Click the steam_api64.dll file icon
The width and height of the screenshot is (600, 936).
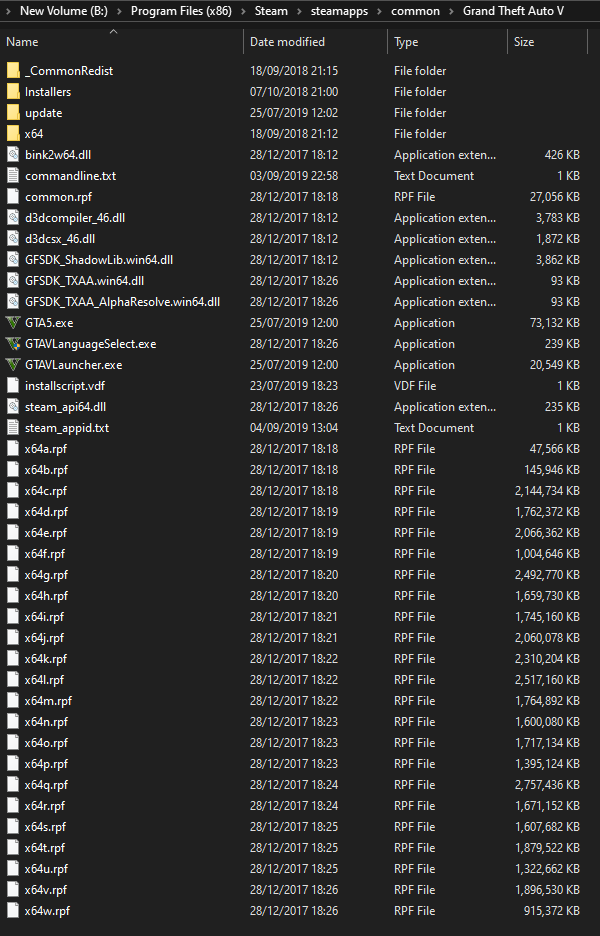point(13,407)
